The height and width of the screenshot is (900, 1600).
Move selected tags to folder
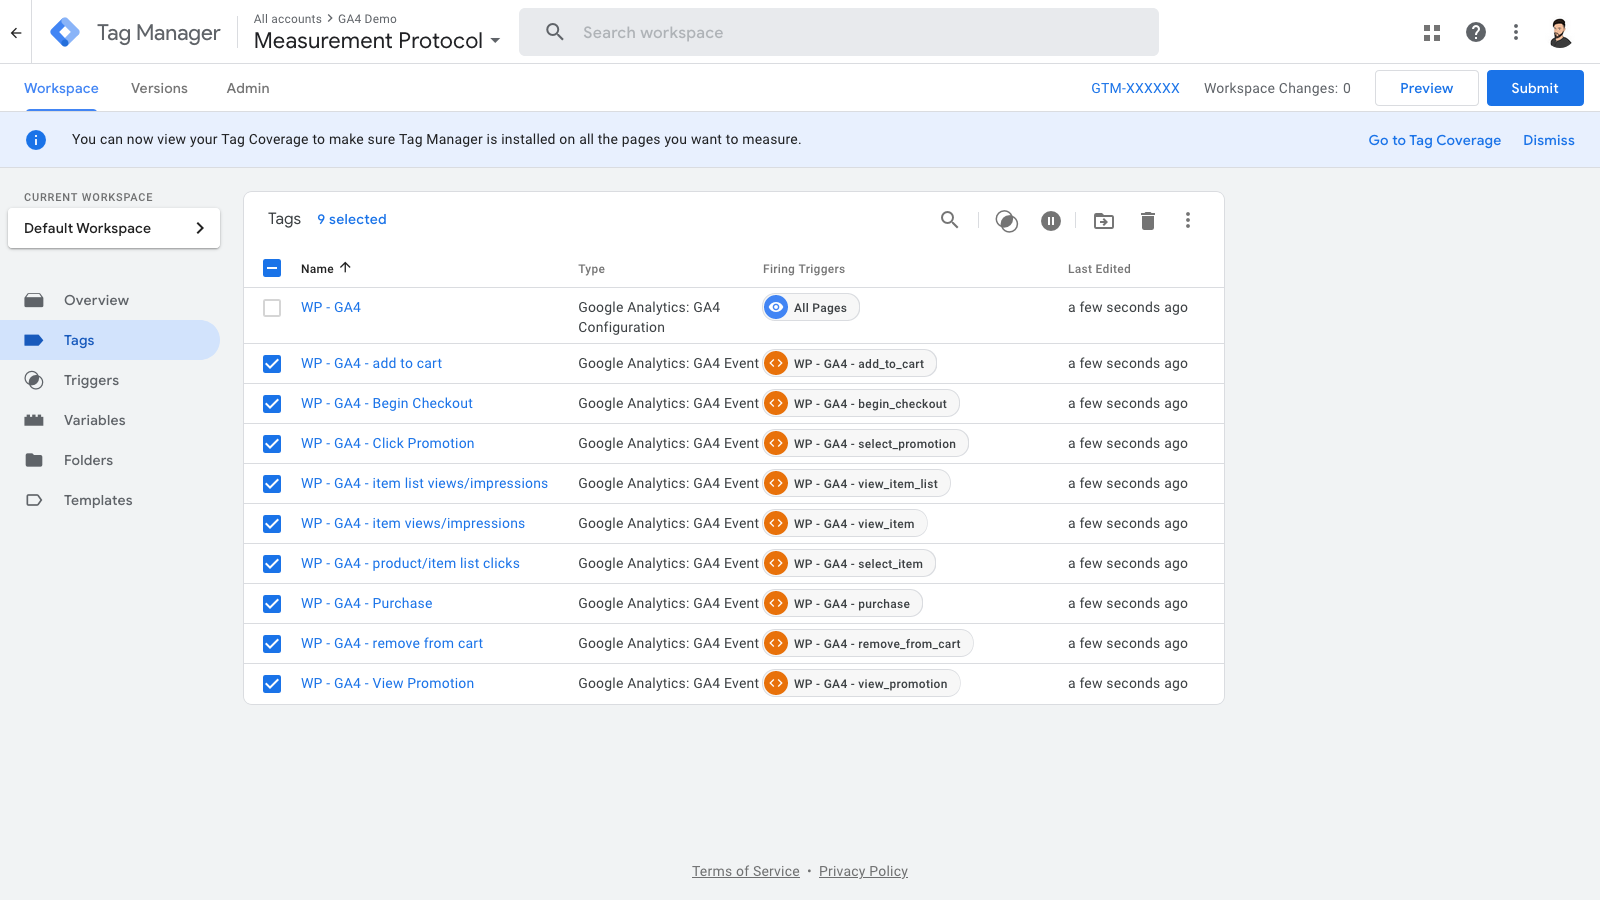click(x=1104, y=221)
